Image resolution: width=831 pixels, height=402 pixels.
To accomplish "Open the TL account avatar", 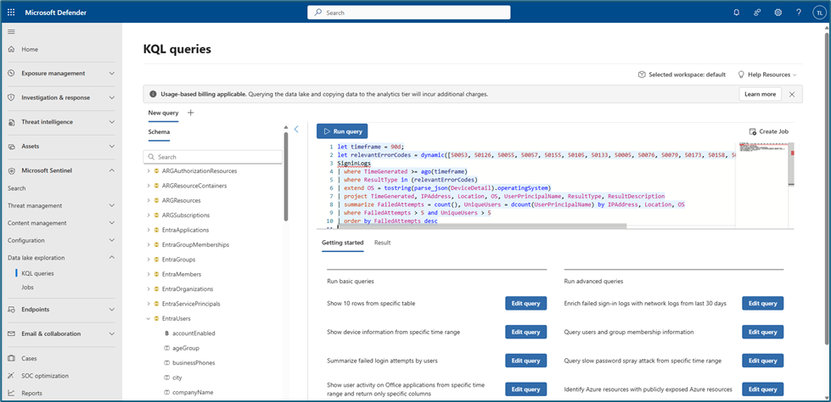I will point(819,12).
